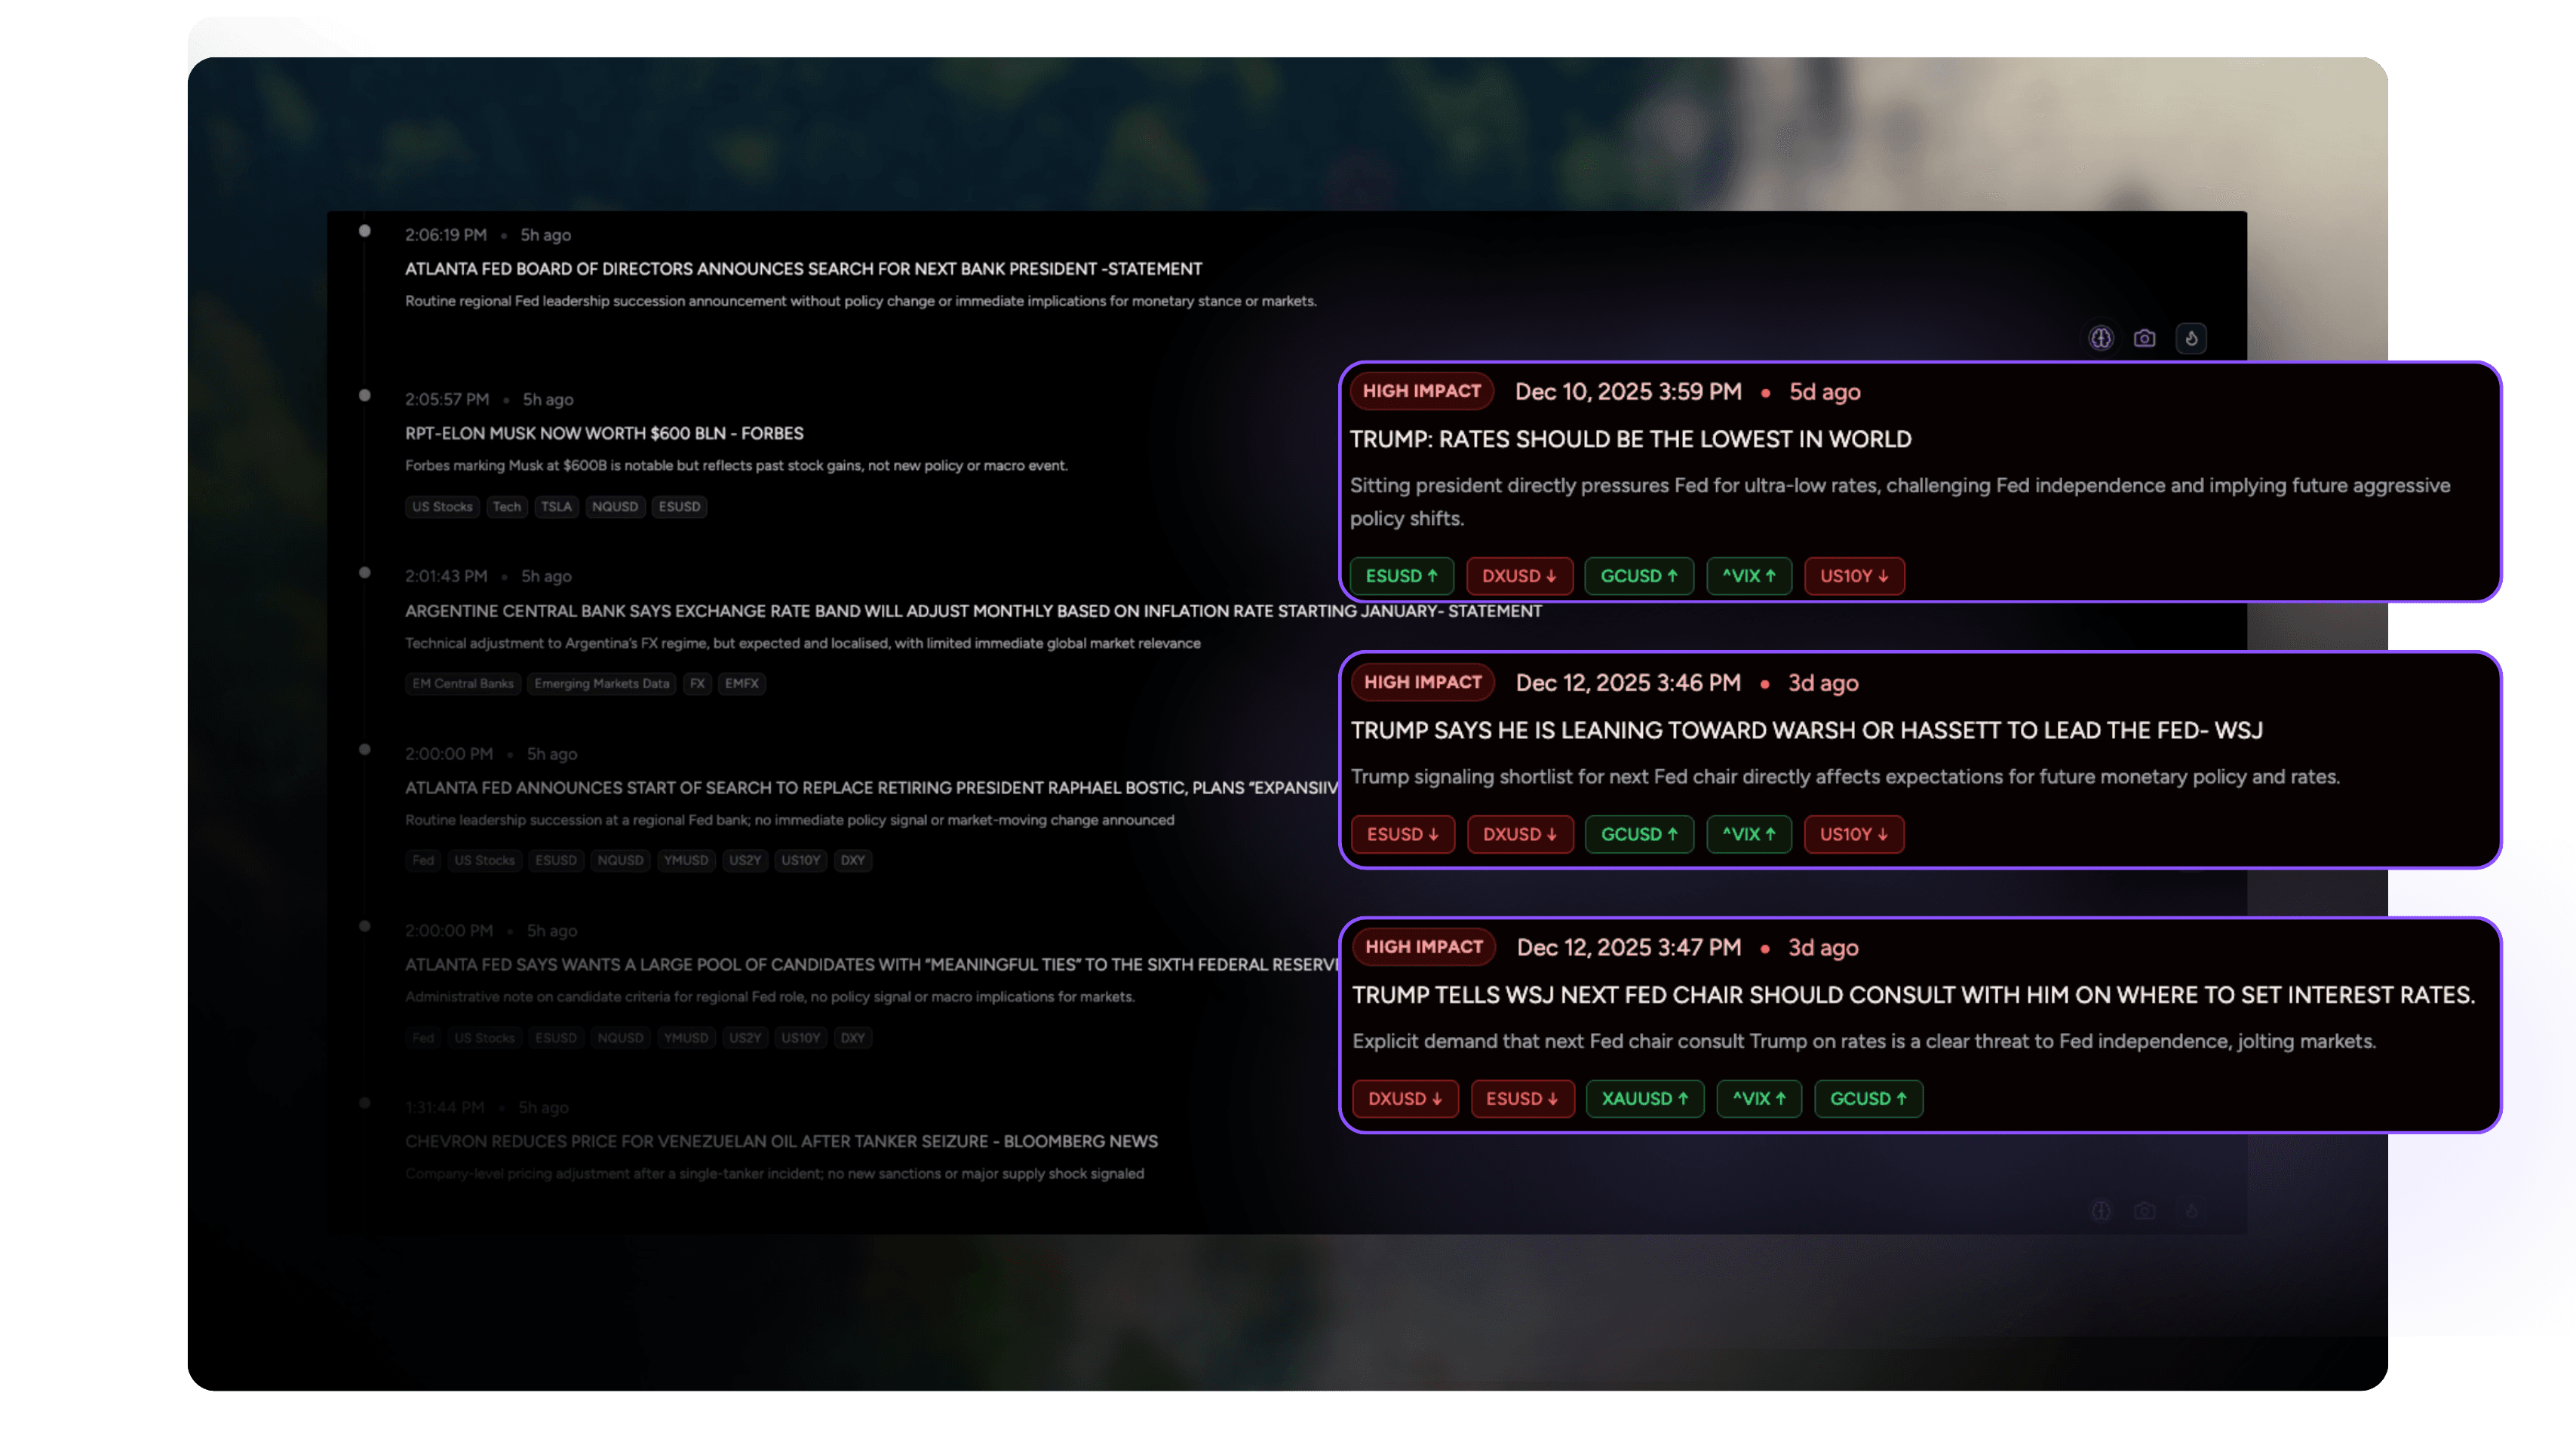
Task: Select Fed tag on Raphael Bostic story
Action: coord(423,861)
